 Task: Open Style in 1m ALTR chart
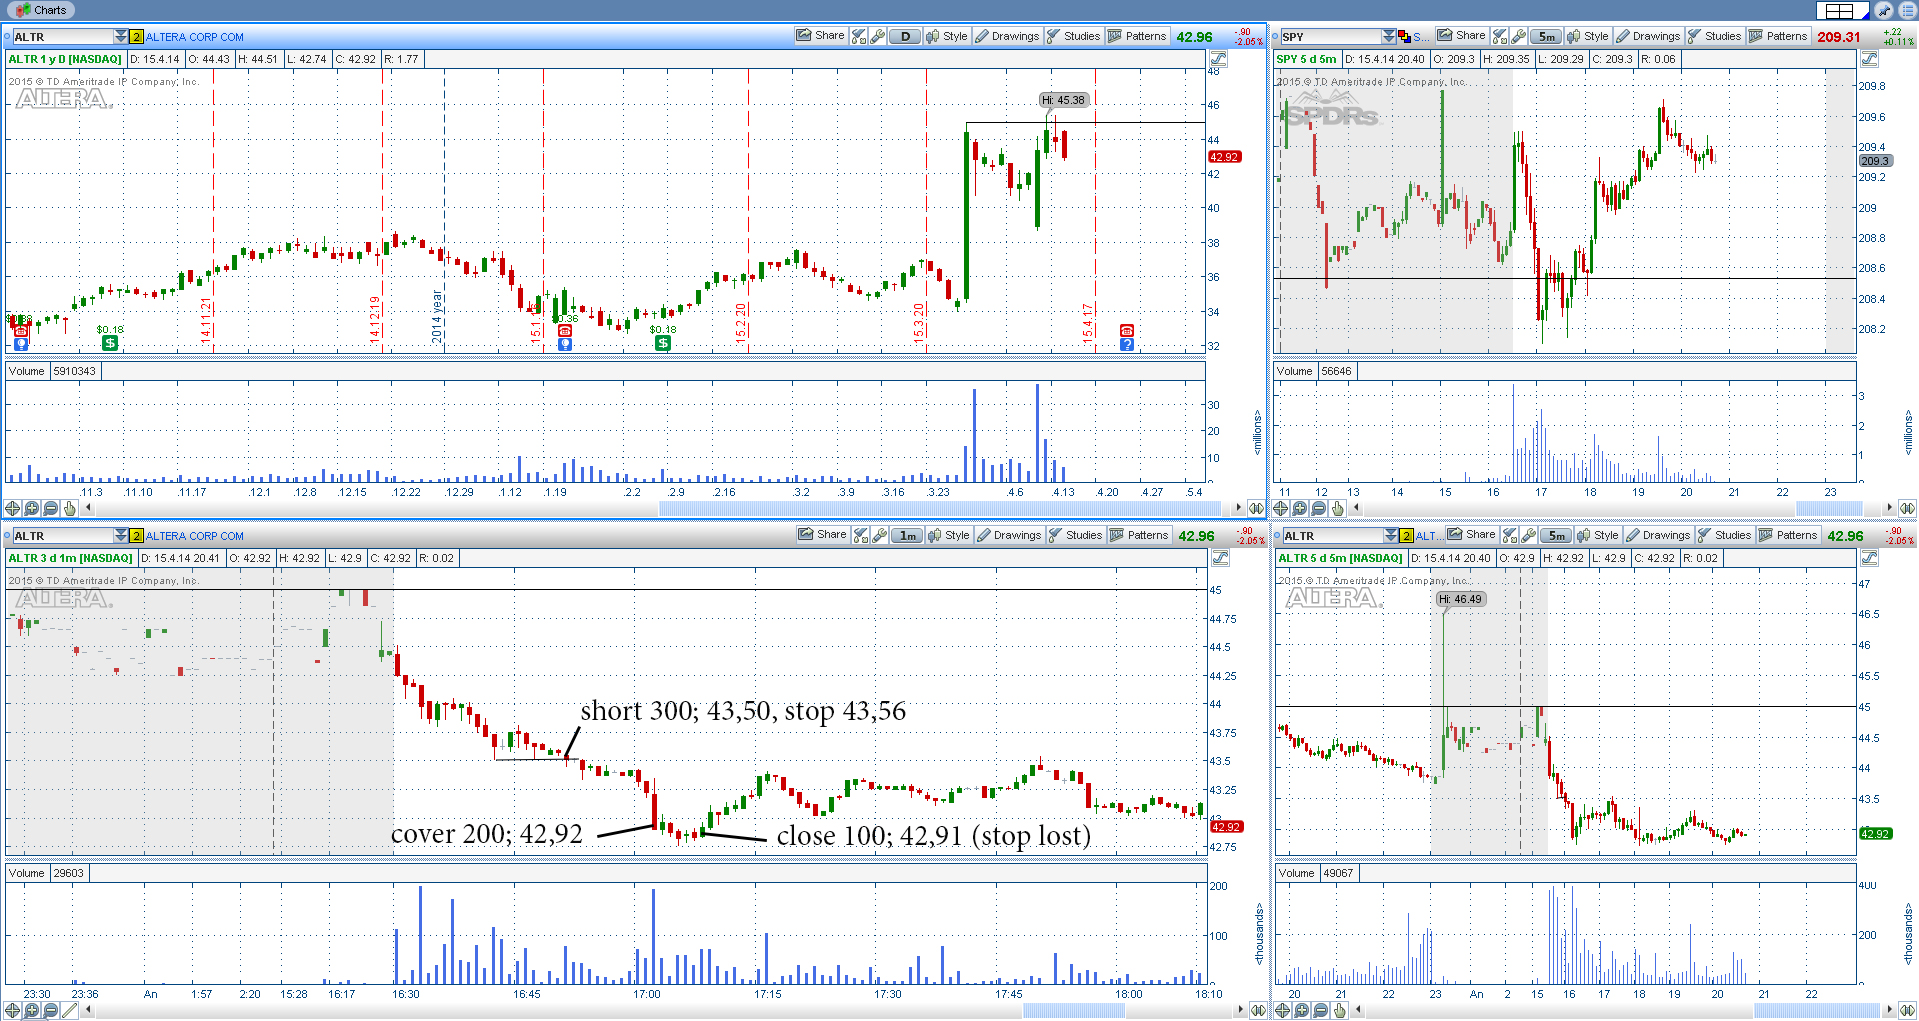[949, 535]
